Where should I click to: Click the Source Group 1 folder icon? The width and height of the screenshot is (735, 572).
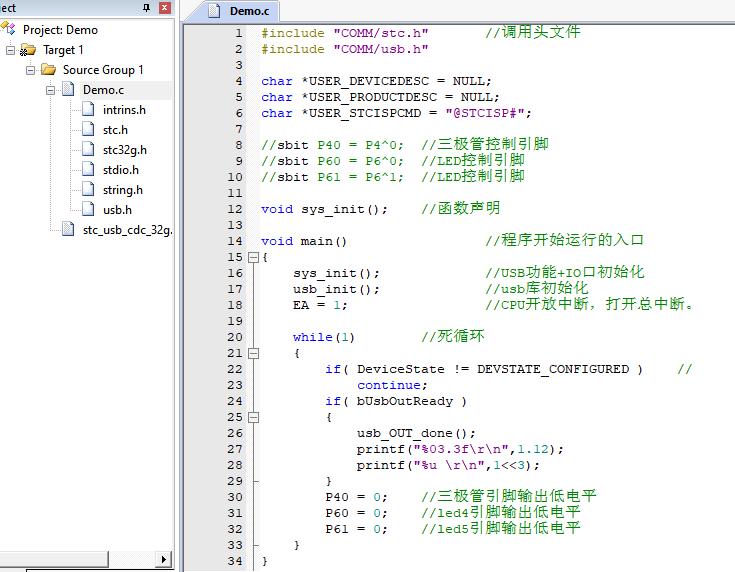click(x=48, y=70)
